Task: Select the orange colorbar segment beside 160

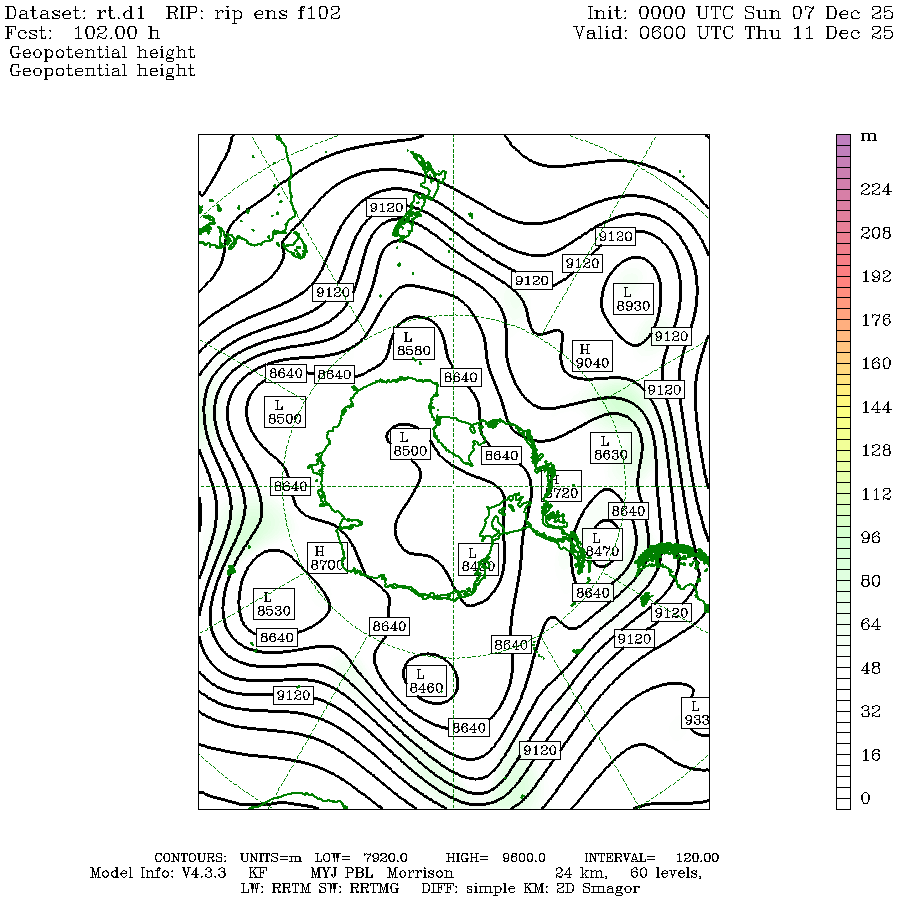Action: pos(843,358)
